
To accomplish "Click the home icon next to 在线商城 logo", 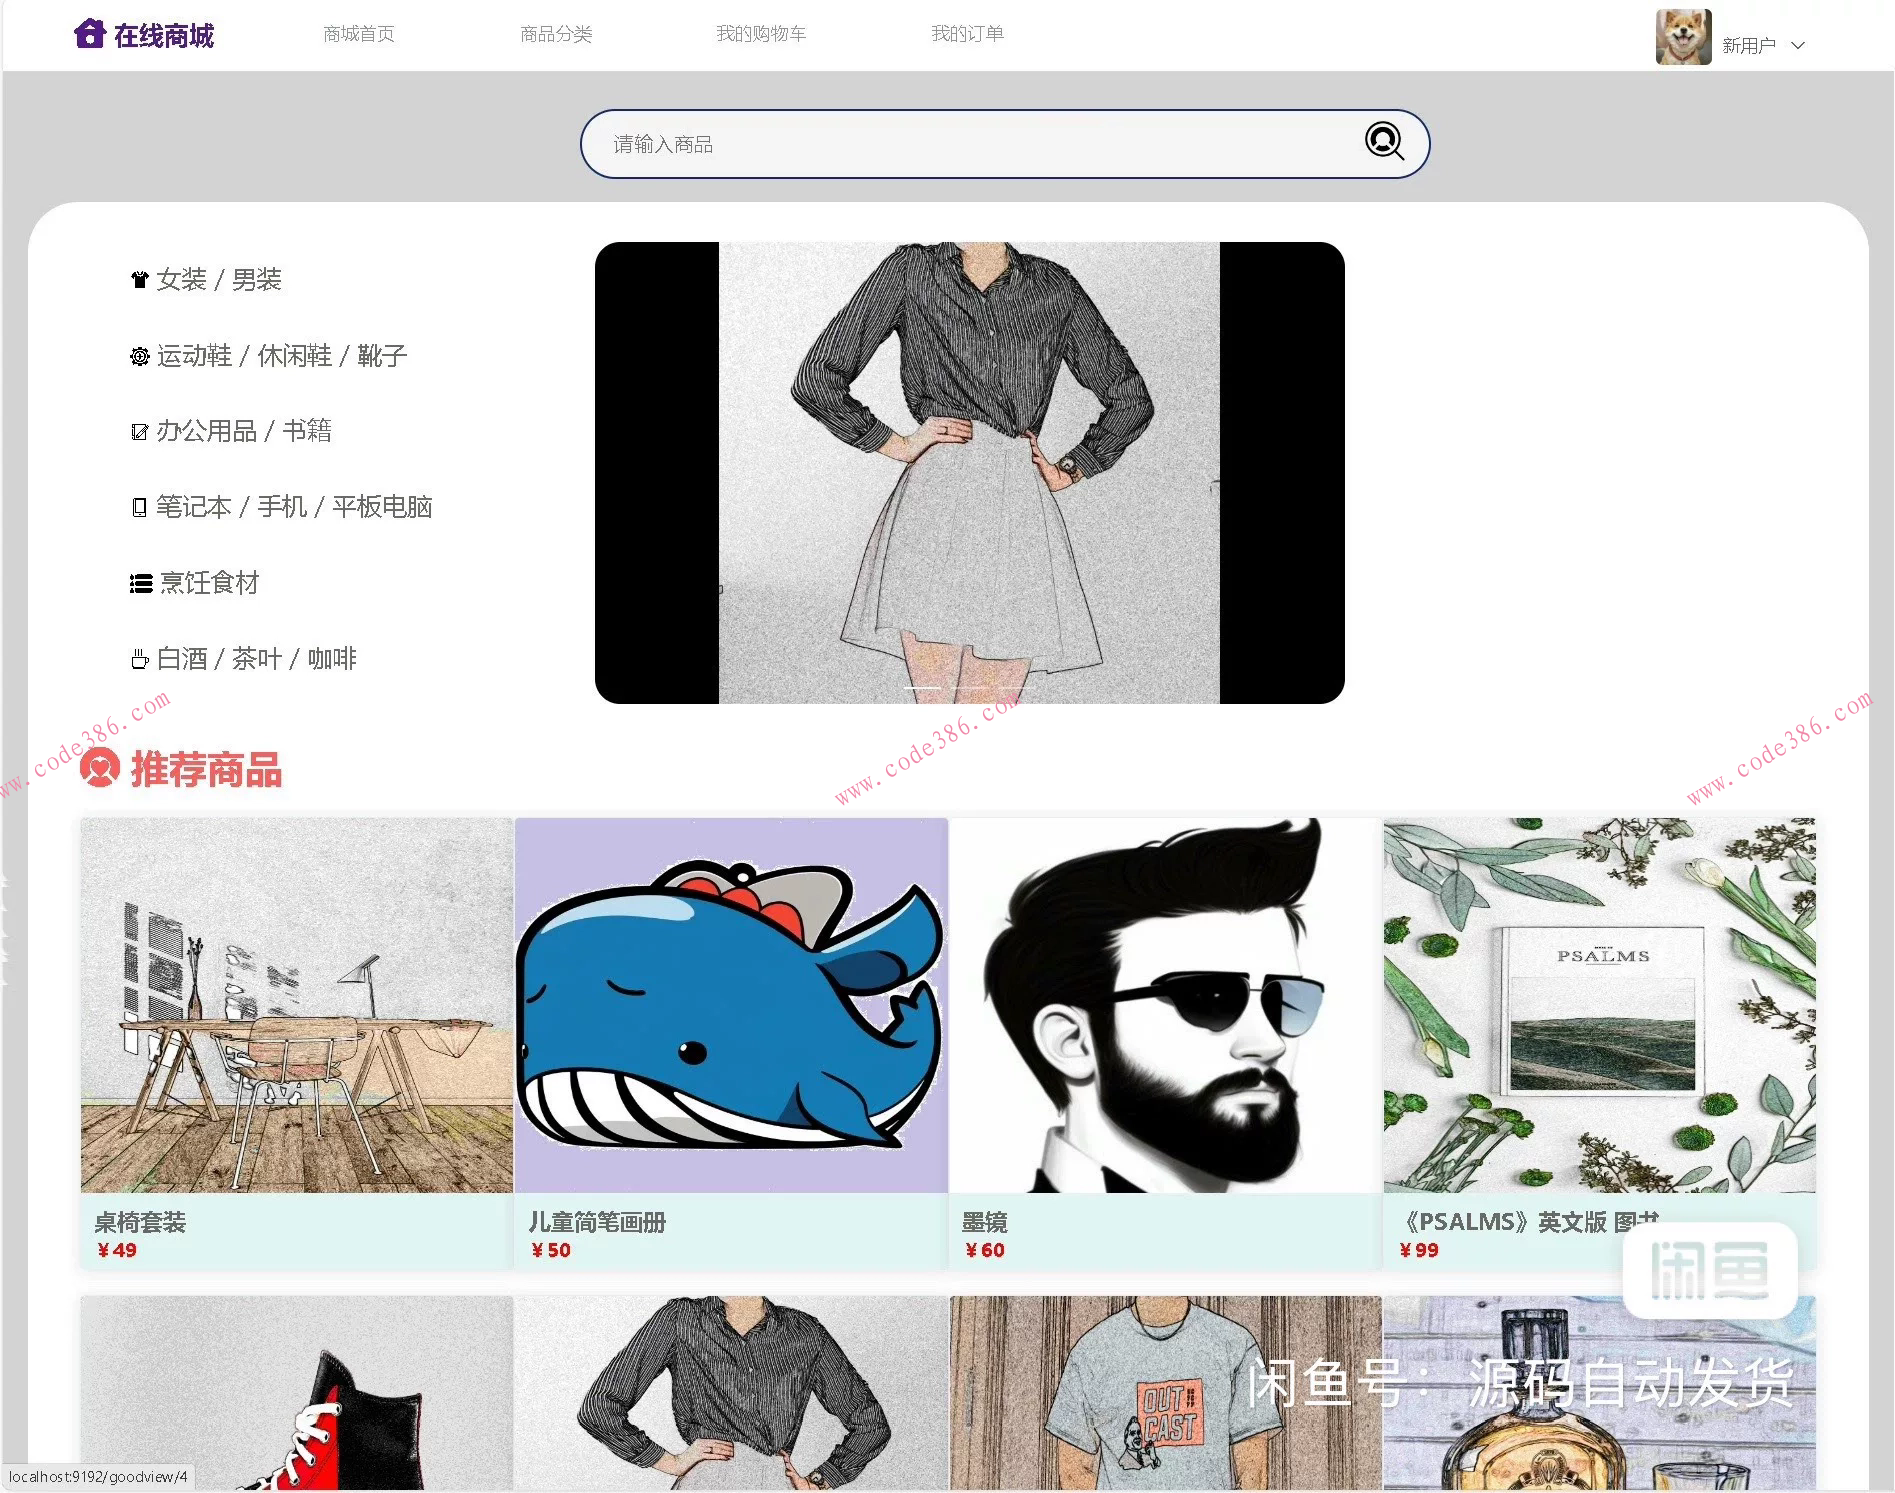I will (x=90, y=33).
